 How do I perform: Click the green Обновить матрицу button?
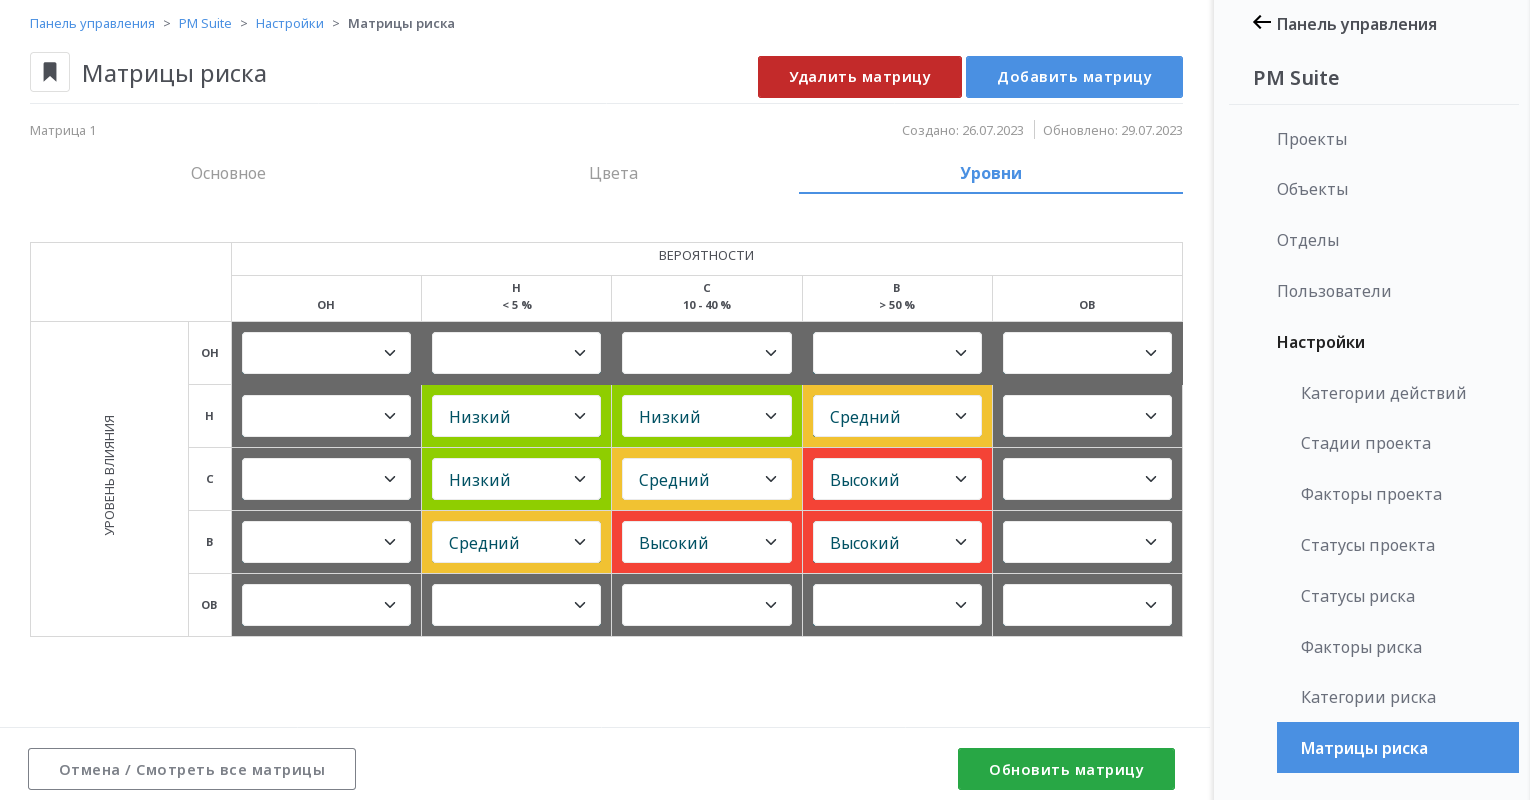[x=1066, y=769]
